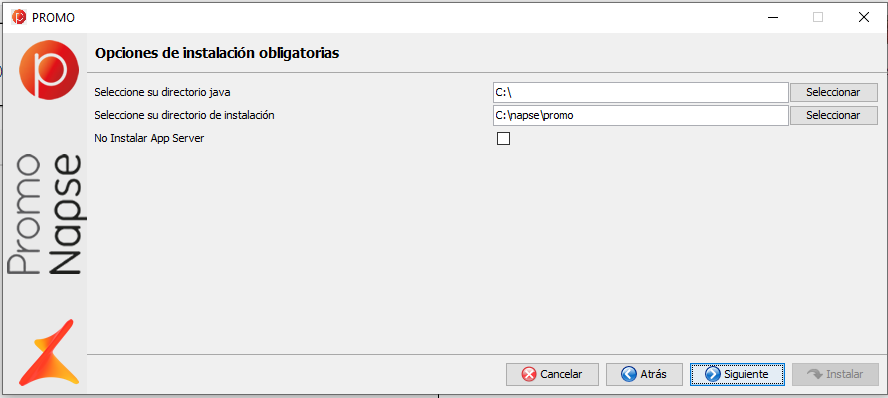Click the red X icon on Cancelar
This screenshot has width=888, height=398.
(528, 374)
